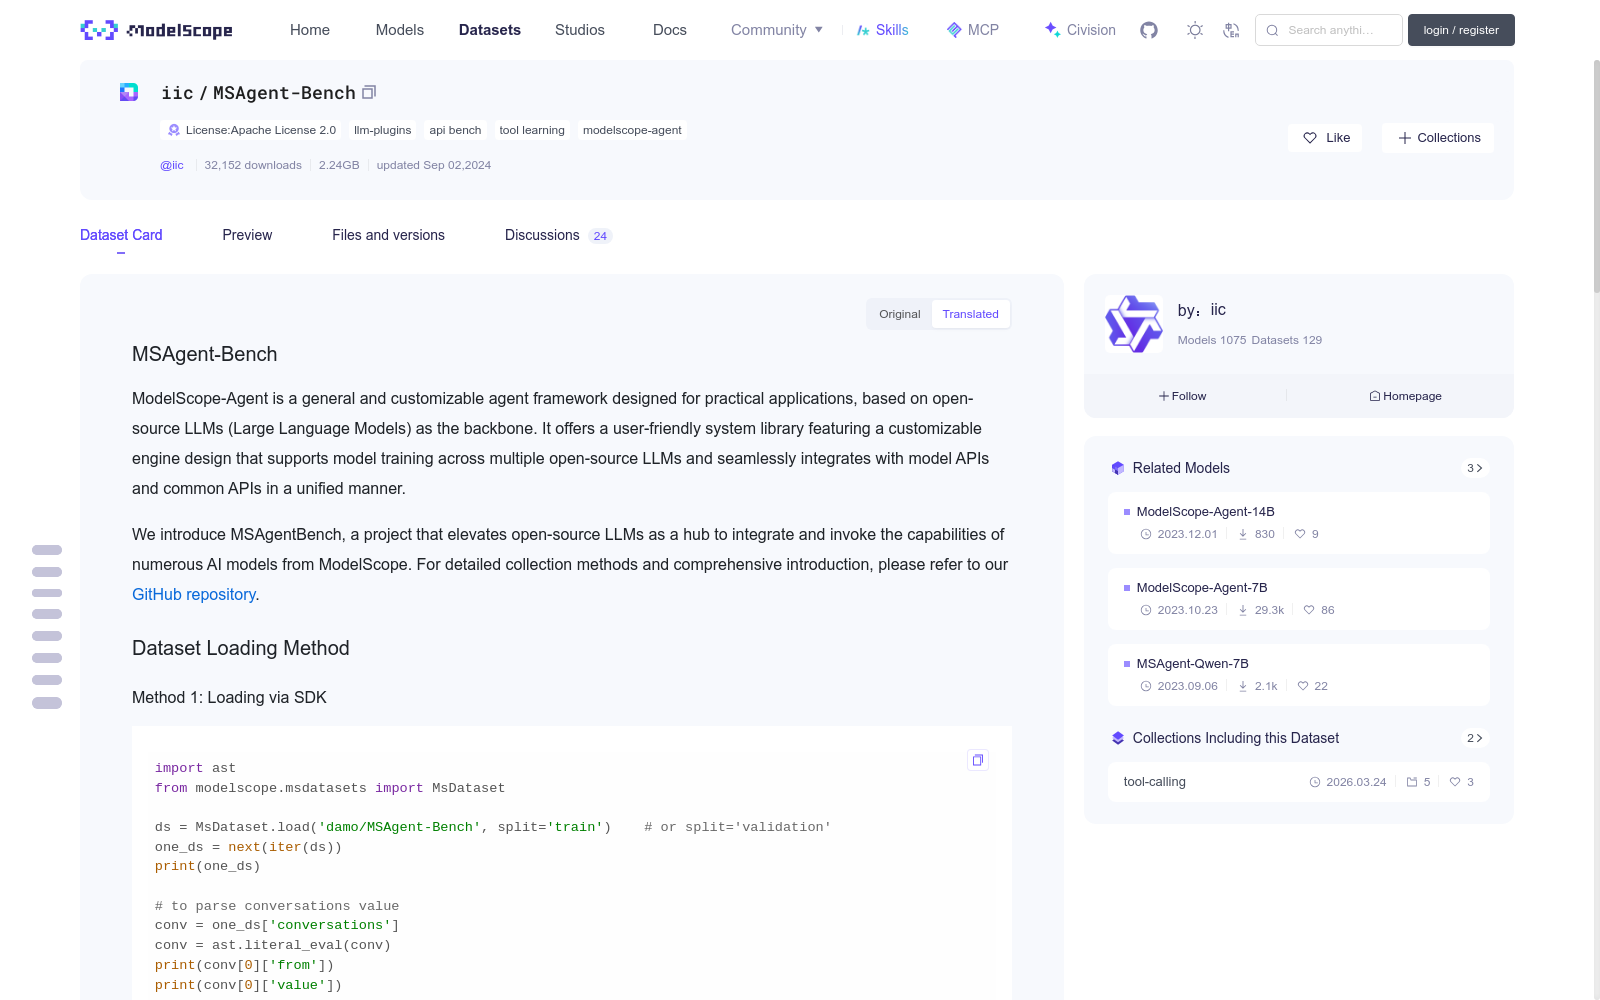Open the Civision page
The width and height of the screenshot is (1600, 1000).
tap(1080, 30)
